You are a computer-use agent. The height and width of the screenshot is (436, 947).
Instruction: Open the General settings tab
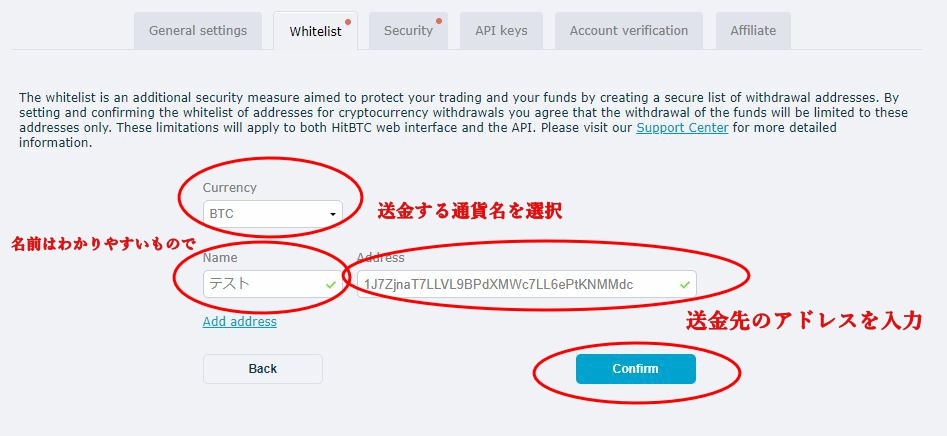[198, 31]
